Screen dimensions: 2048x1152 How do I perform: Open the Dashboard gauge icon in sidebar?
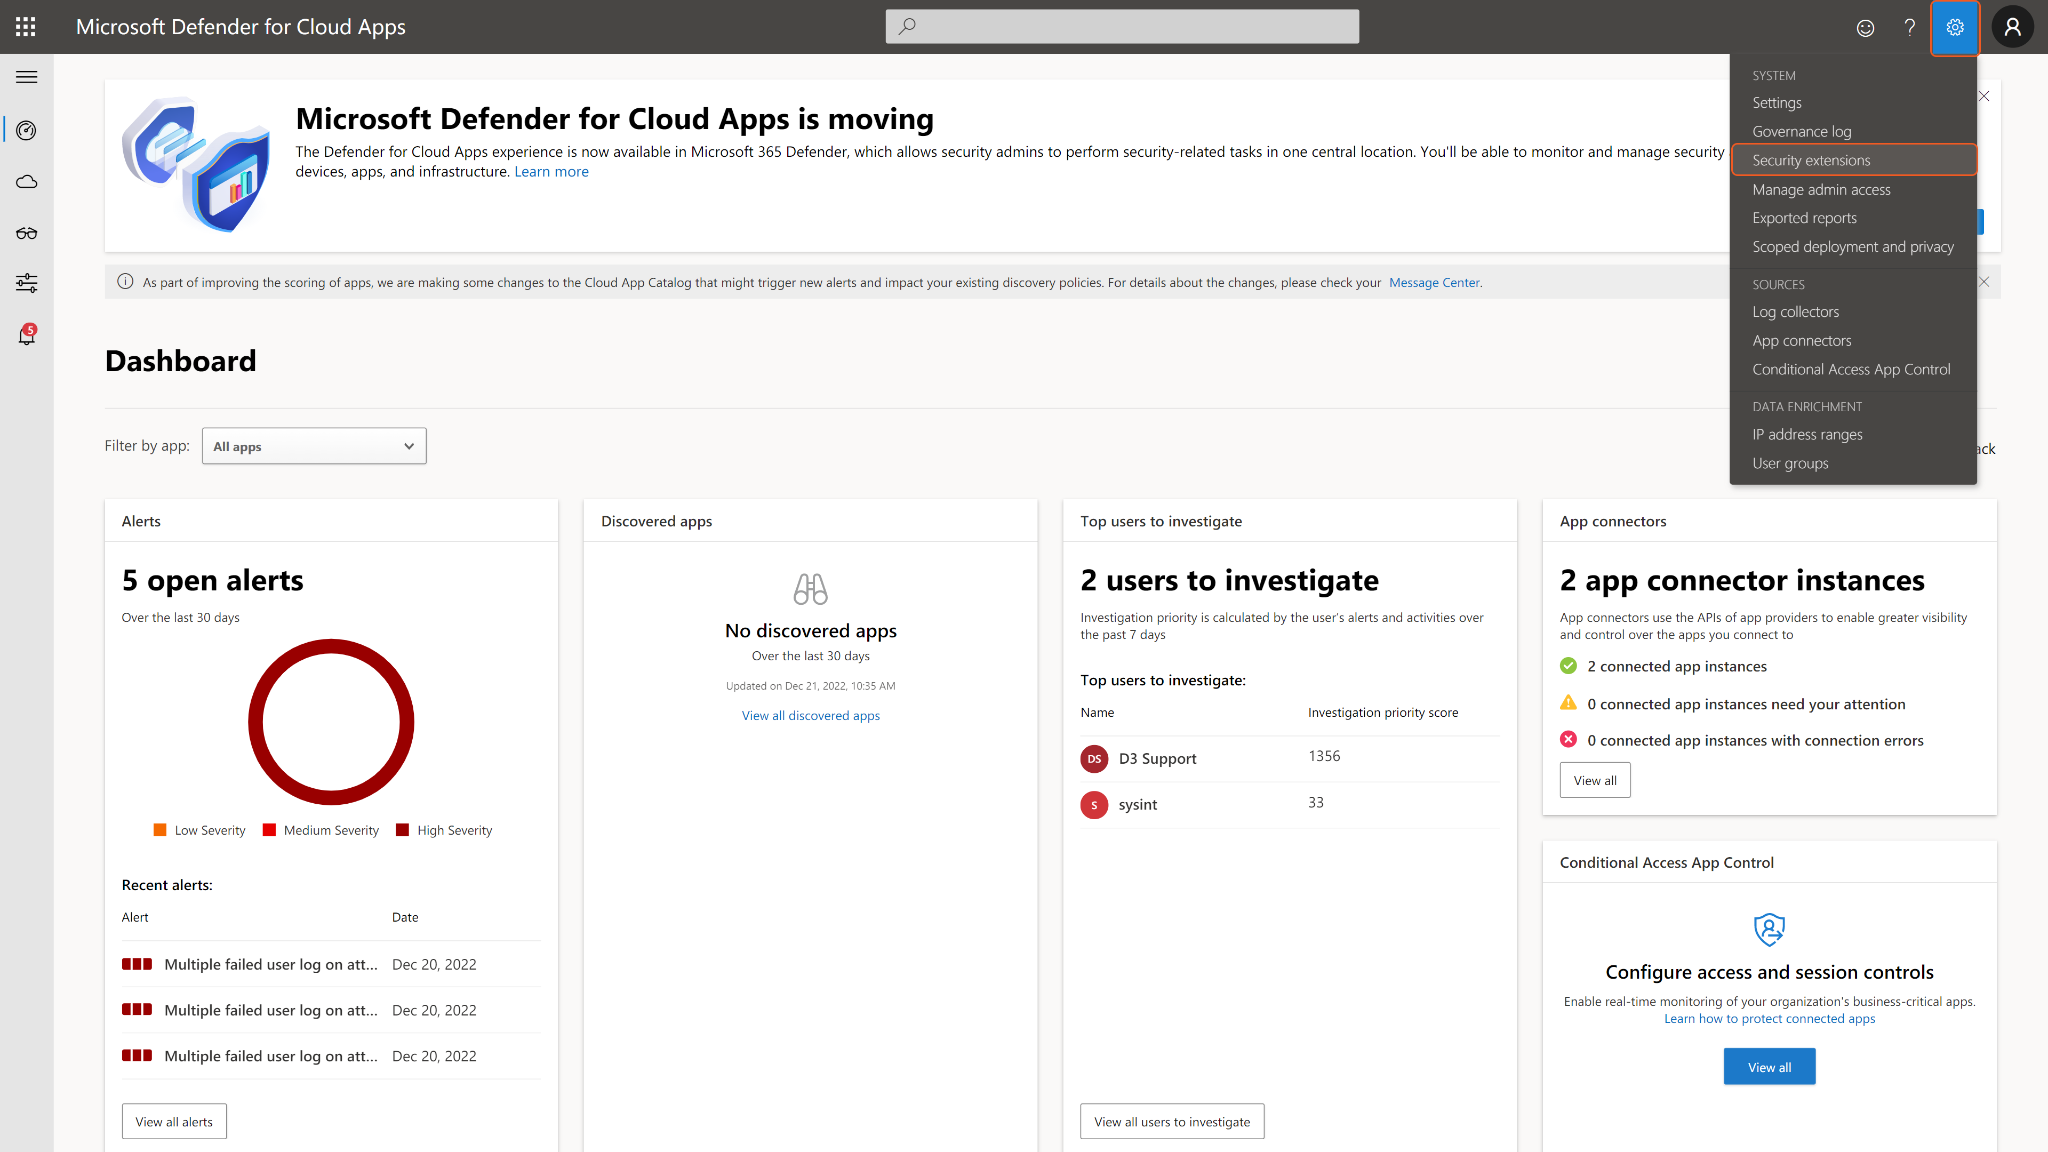tap(27, 130)
